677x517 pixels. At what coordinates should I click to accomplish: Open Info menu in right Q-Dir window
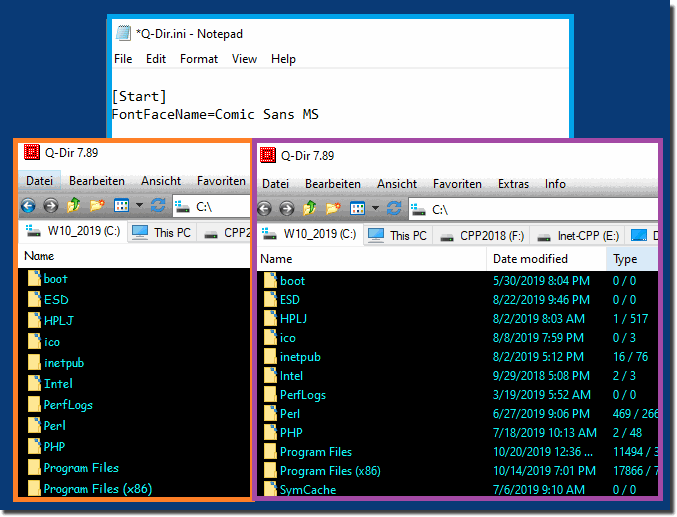click(555, 184)
